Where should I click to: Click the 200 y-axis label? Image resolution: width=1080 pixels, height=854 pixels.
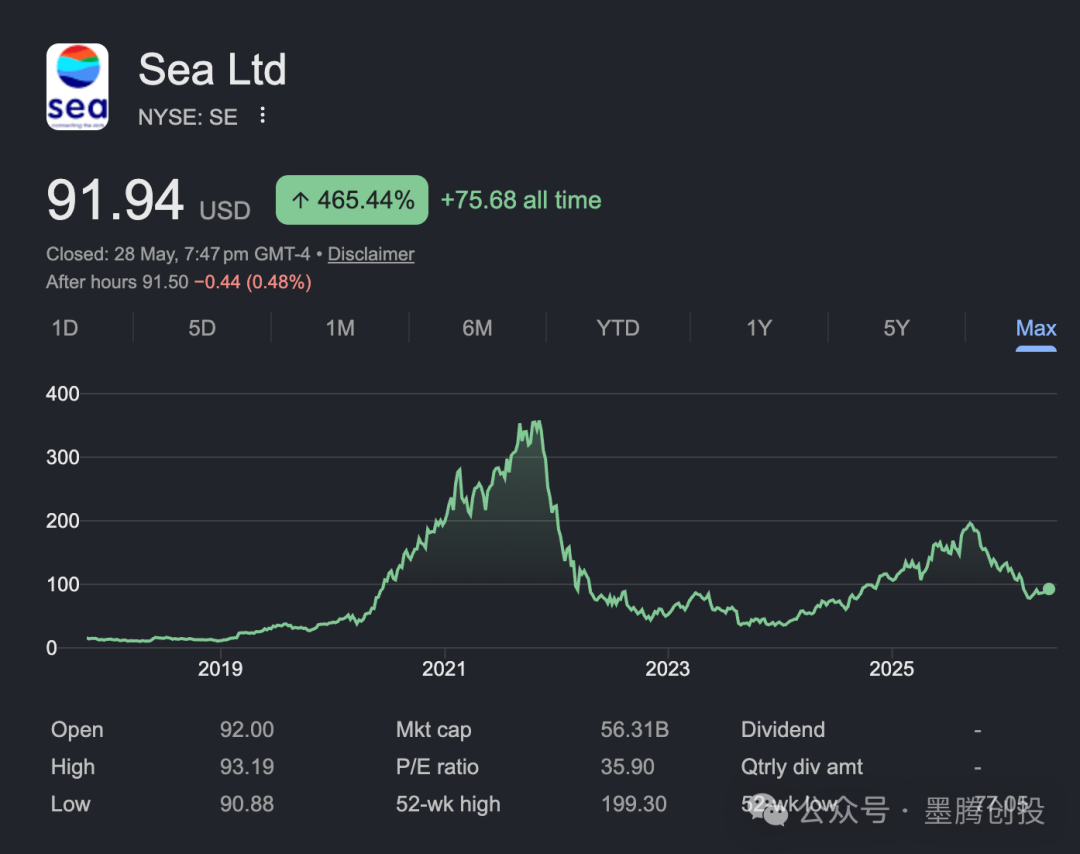[63, 521]
